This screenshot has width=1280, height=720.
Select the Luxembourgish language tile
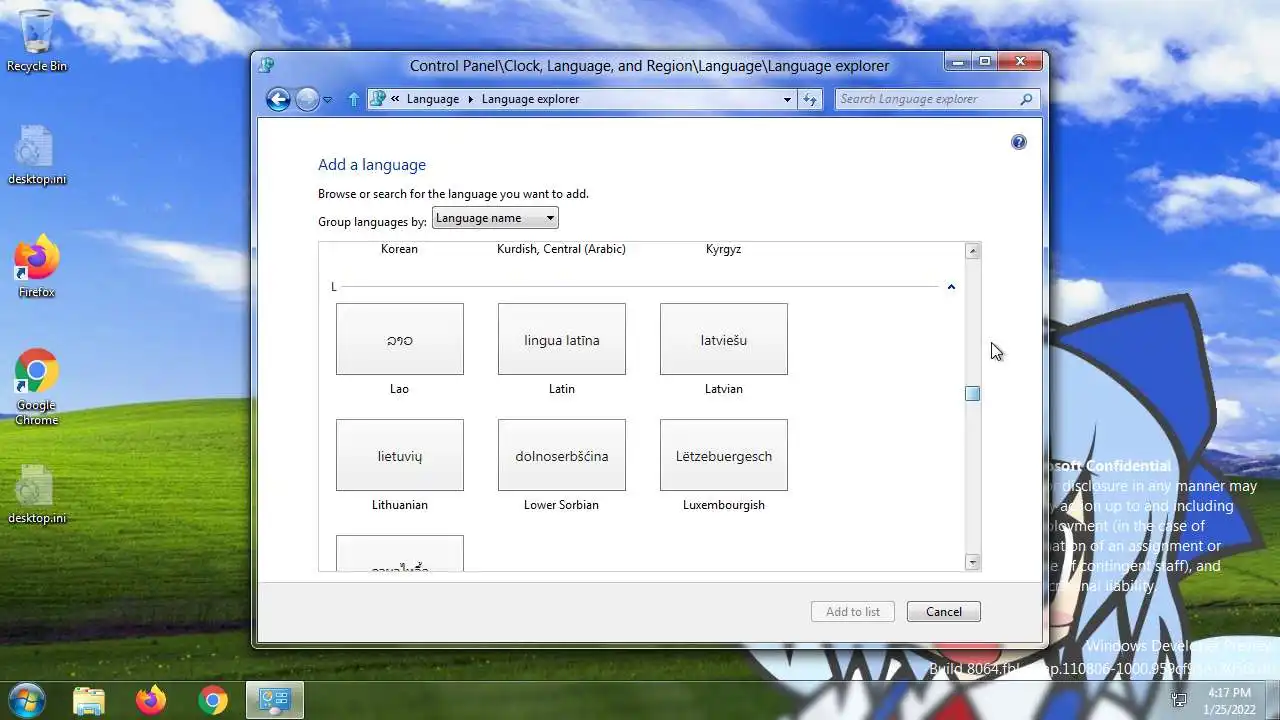(x=724, y=455)
